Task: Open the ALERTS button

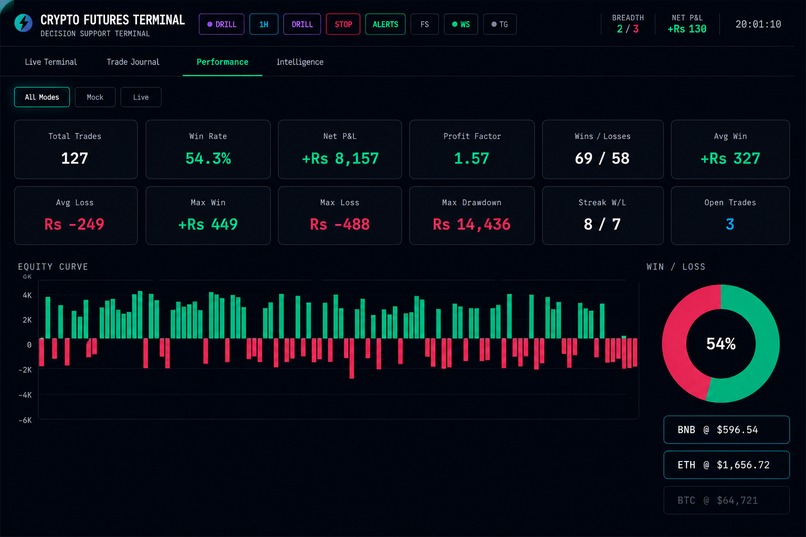Action: 386,24
